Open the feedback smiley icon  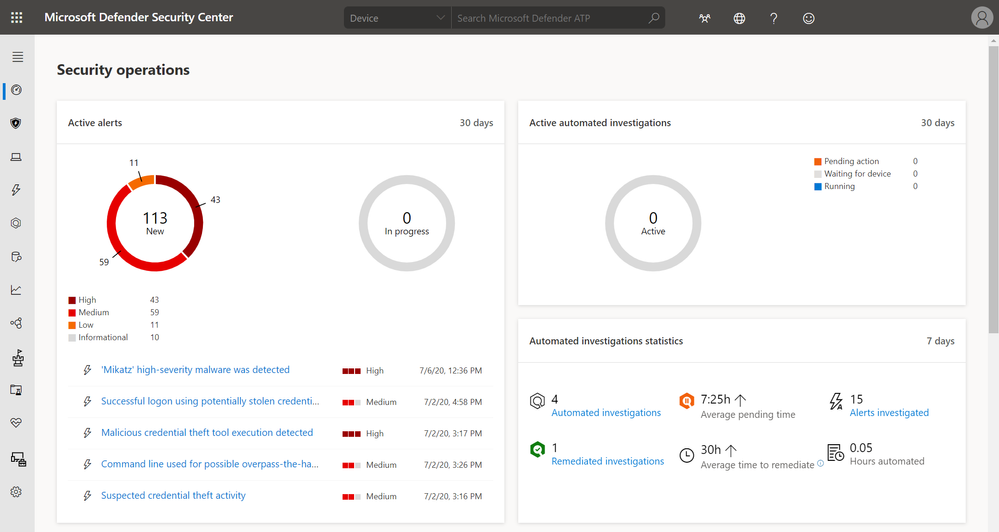coord(809,18)
